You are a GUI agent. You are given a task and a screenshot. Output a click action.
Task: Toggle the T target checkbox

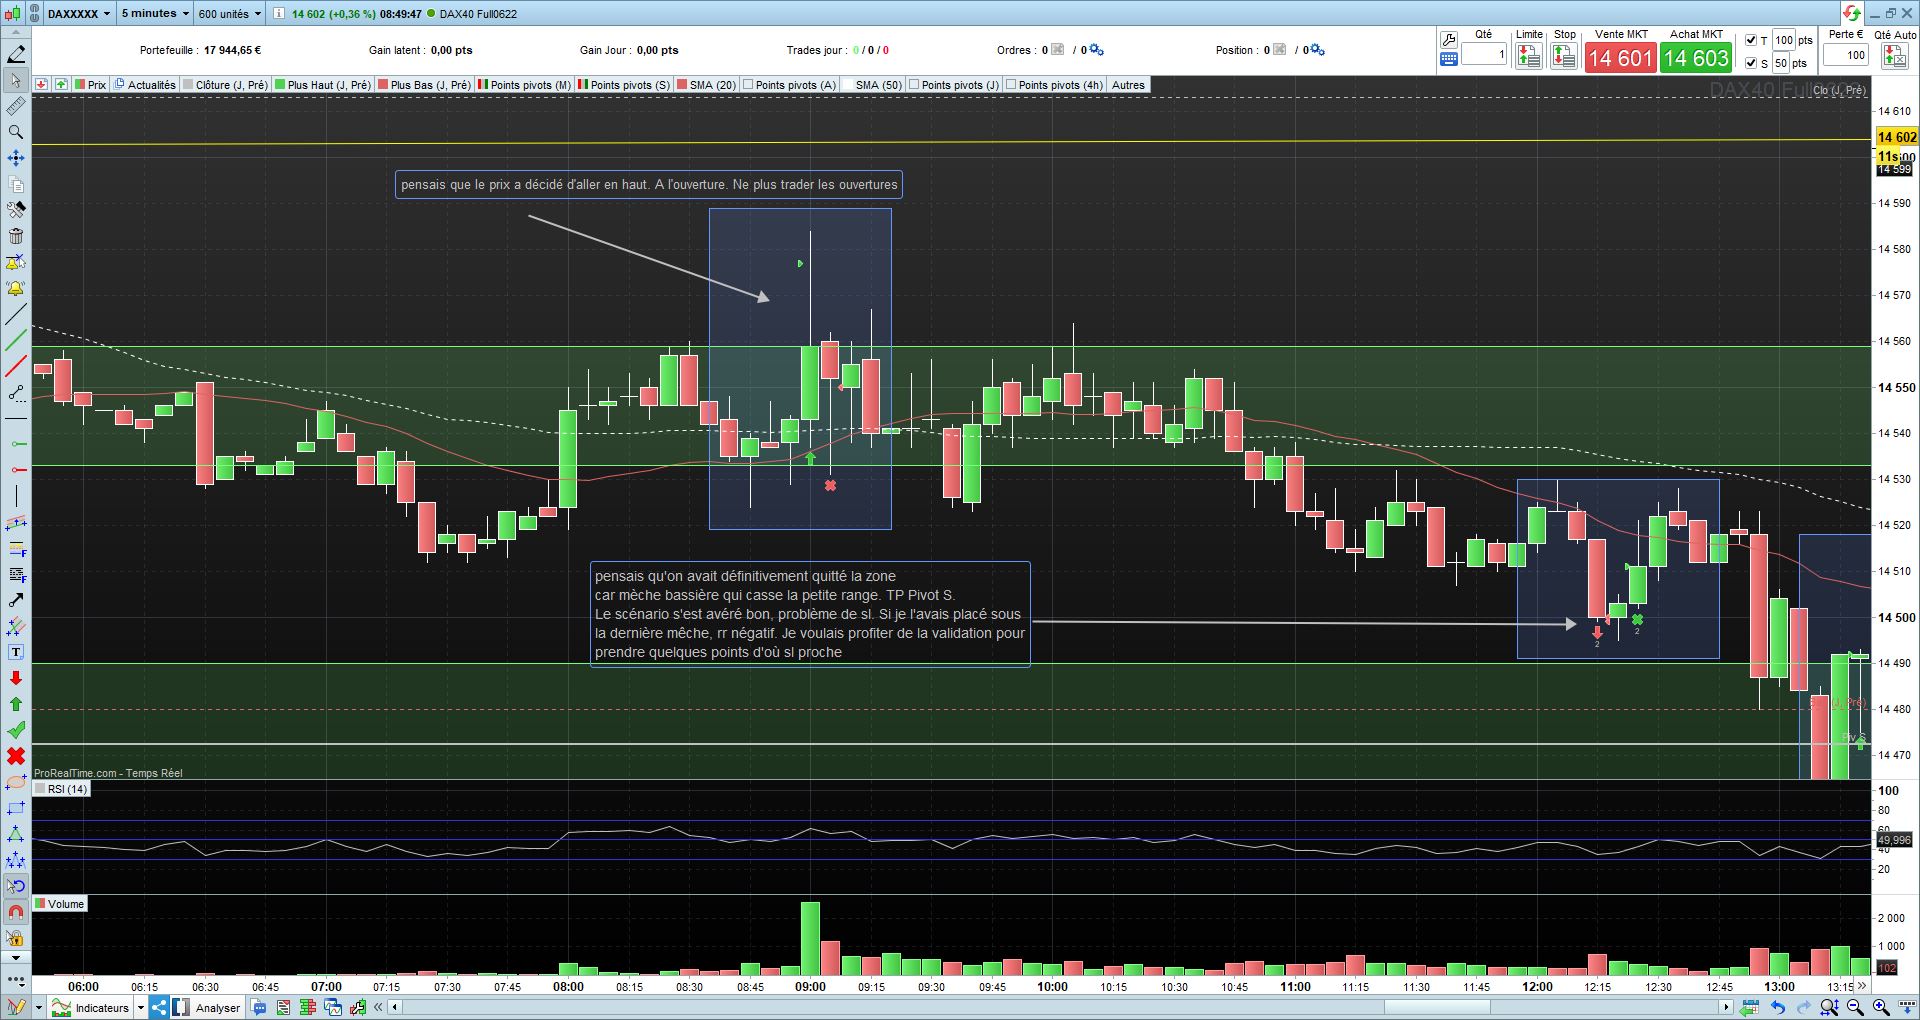pyautogui.click(x=1750, y=40)
